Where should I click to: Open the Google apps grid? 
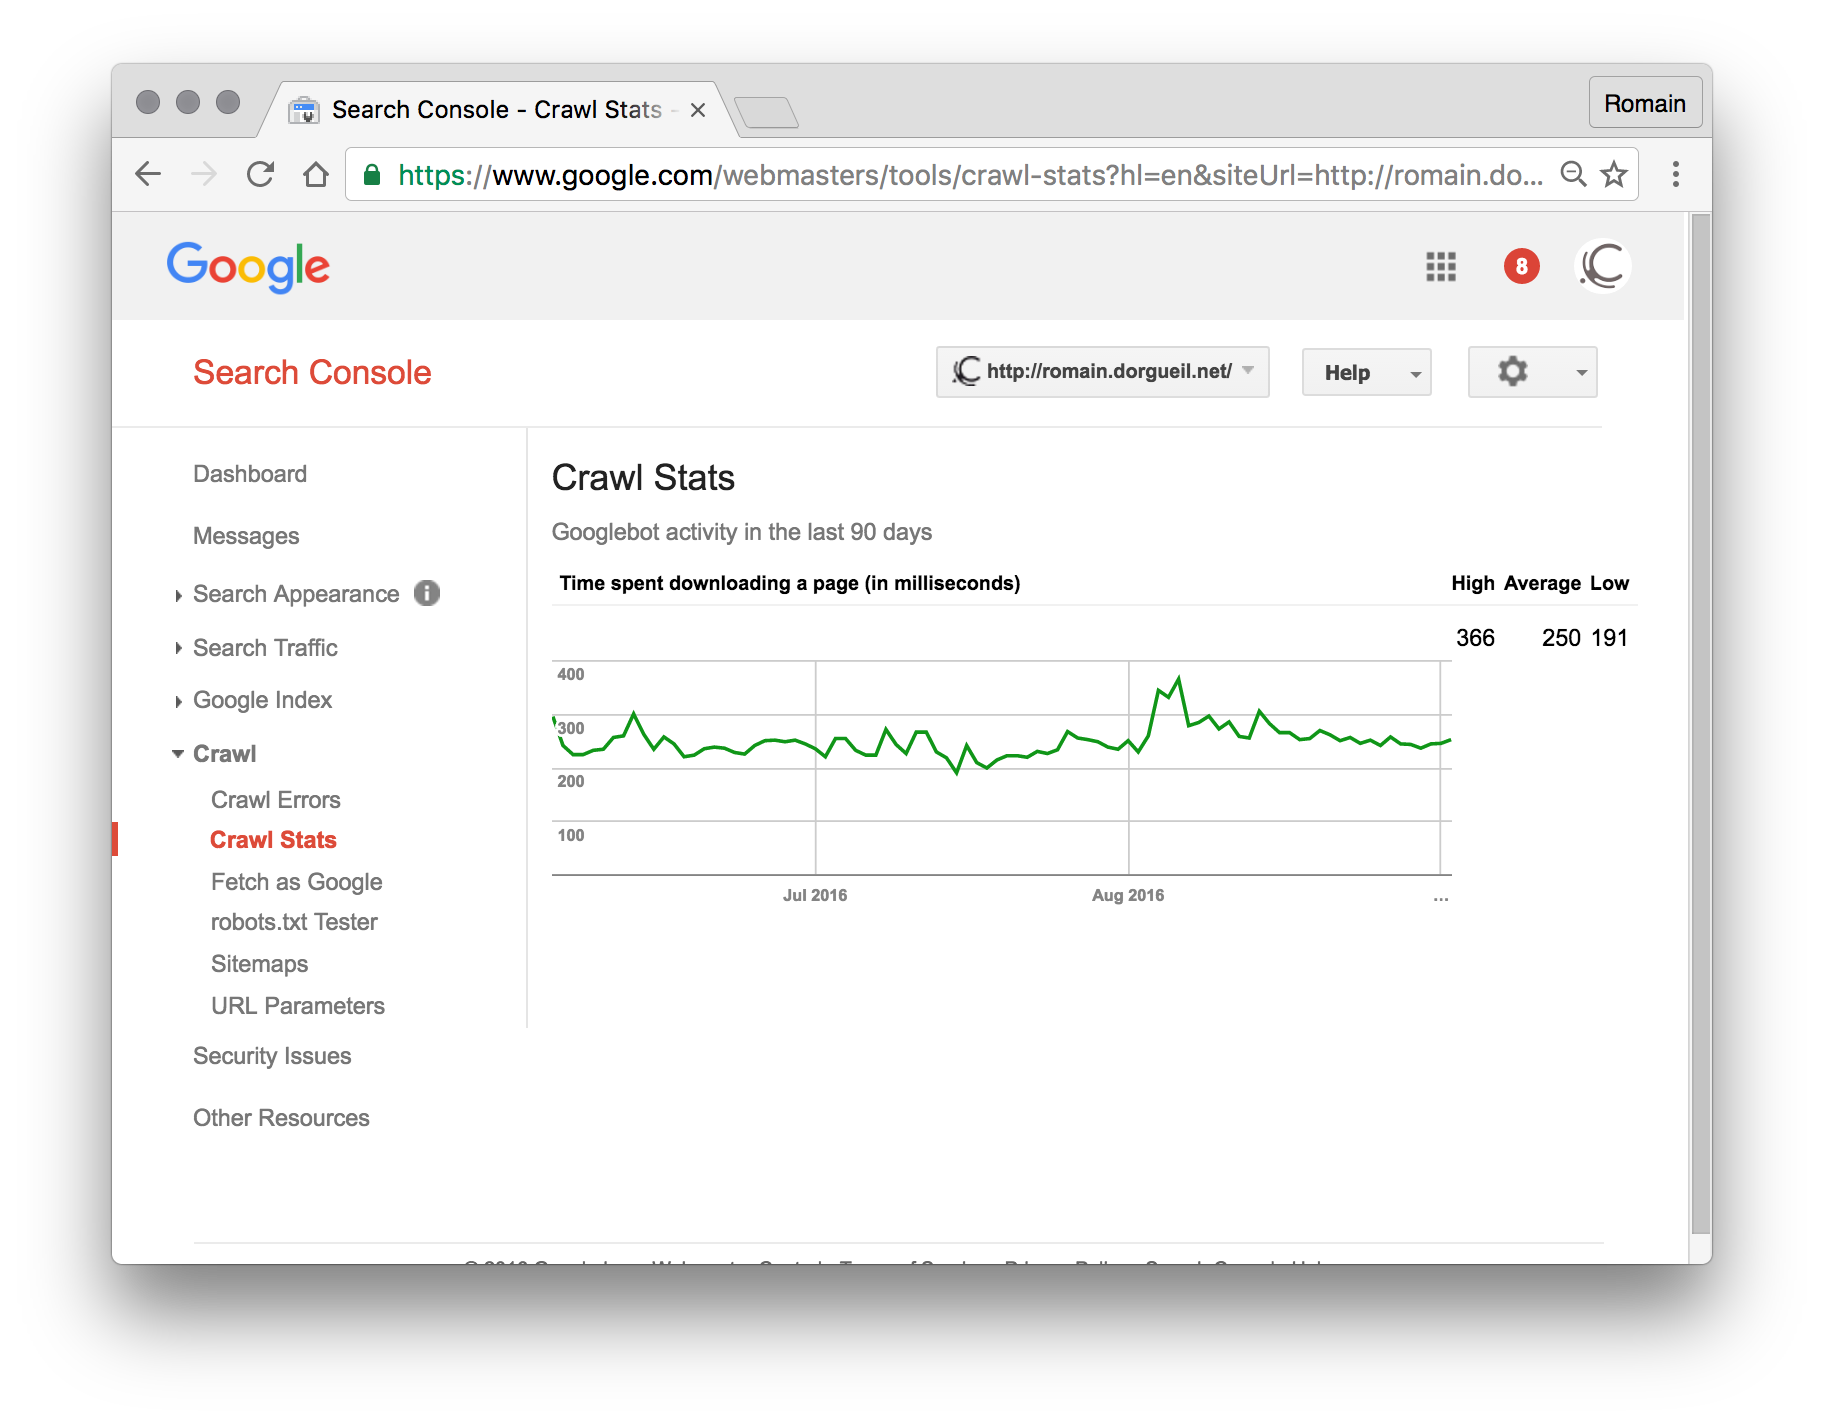tap(1440, 266)
